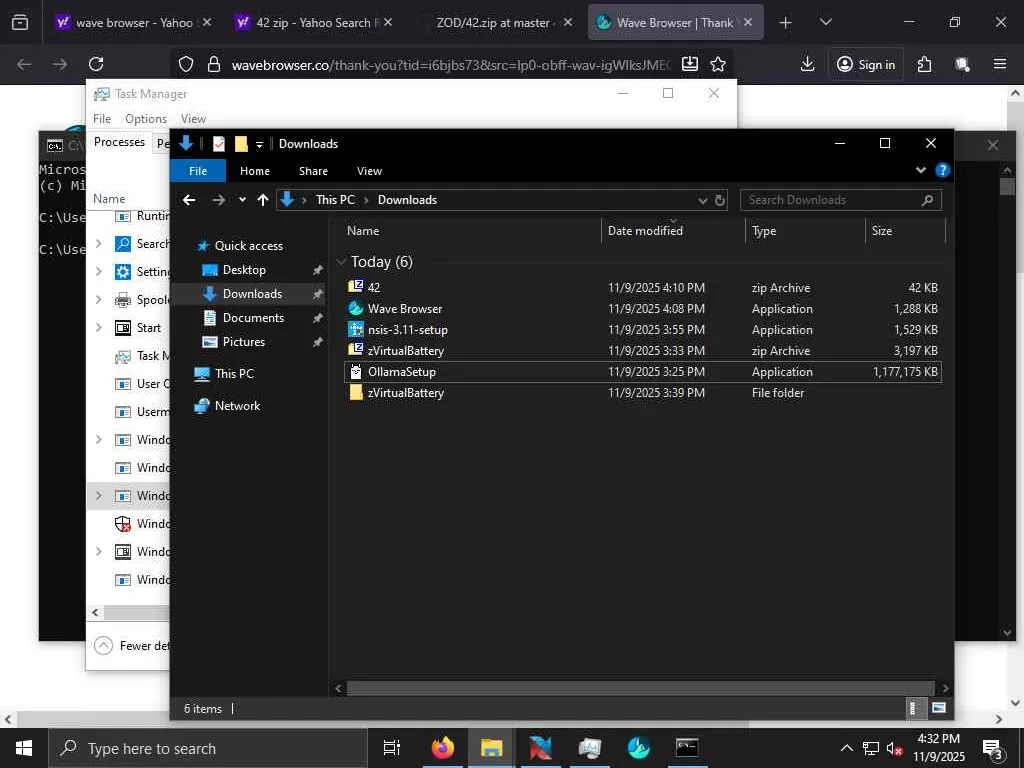Click the taskbar search box

click(208, 748)
